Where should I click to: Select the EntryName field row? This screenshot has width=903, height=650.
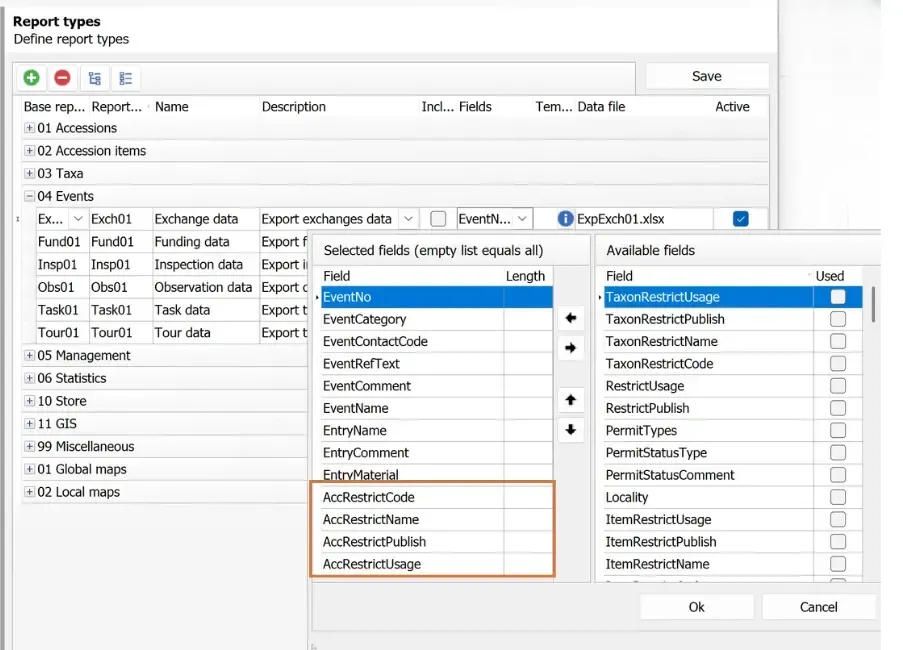coord(437,430)
